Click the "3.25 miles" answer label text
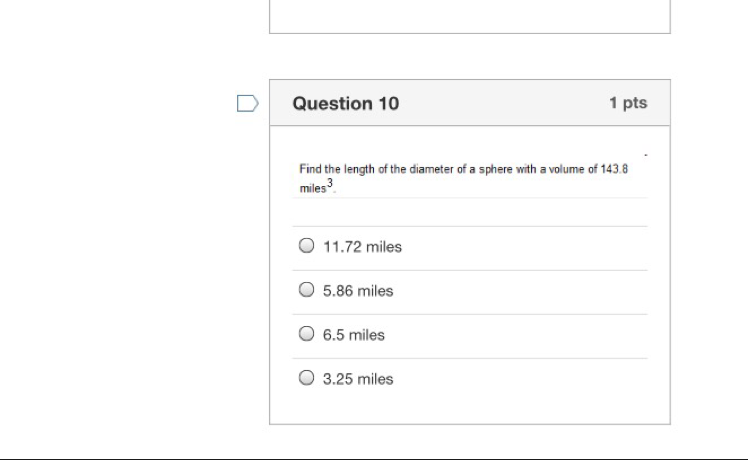 358,379
